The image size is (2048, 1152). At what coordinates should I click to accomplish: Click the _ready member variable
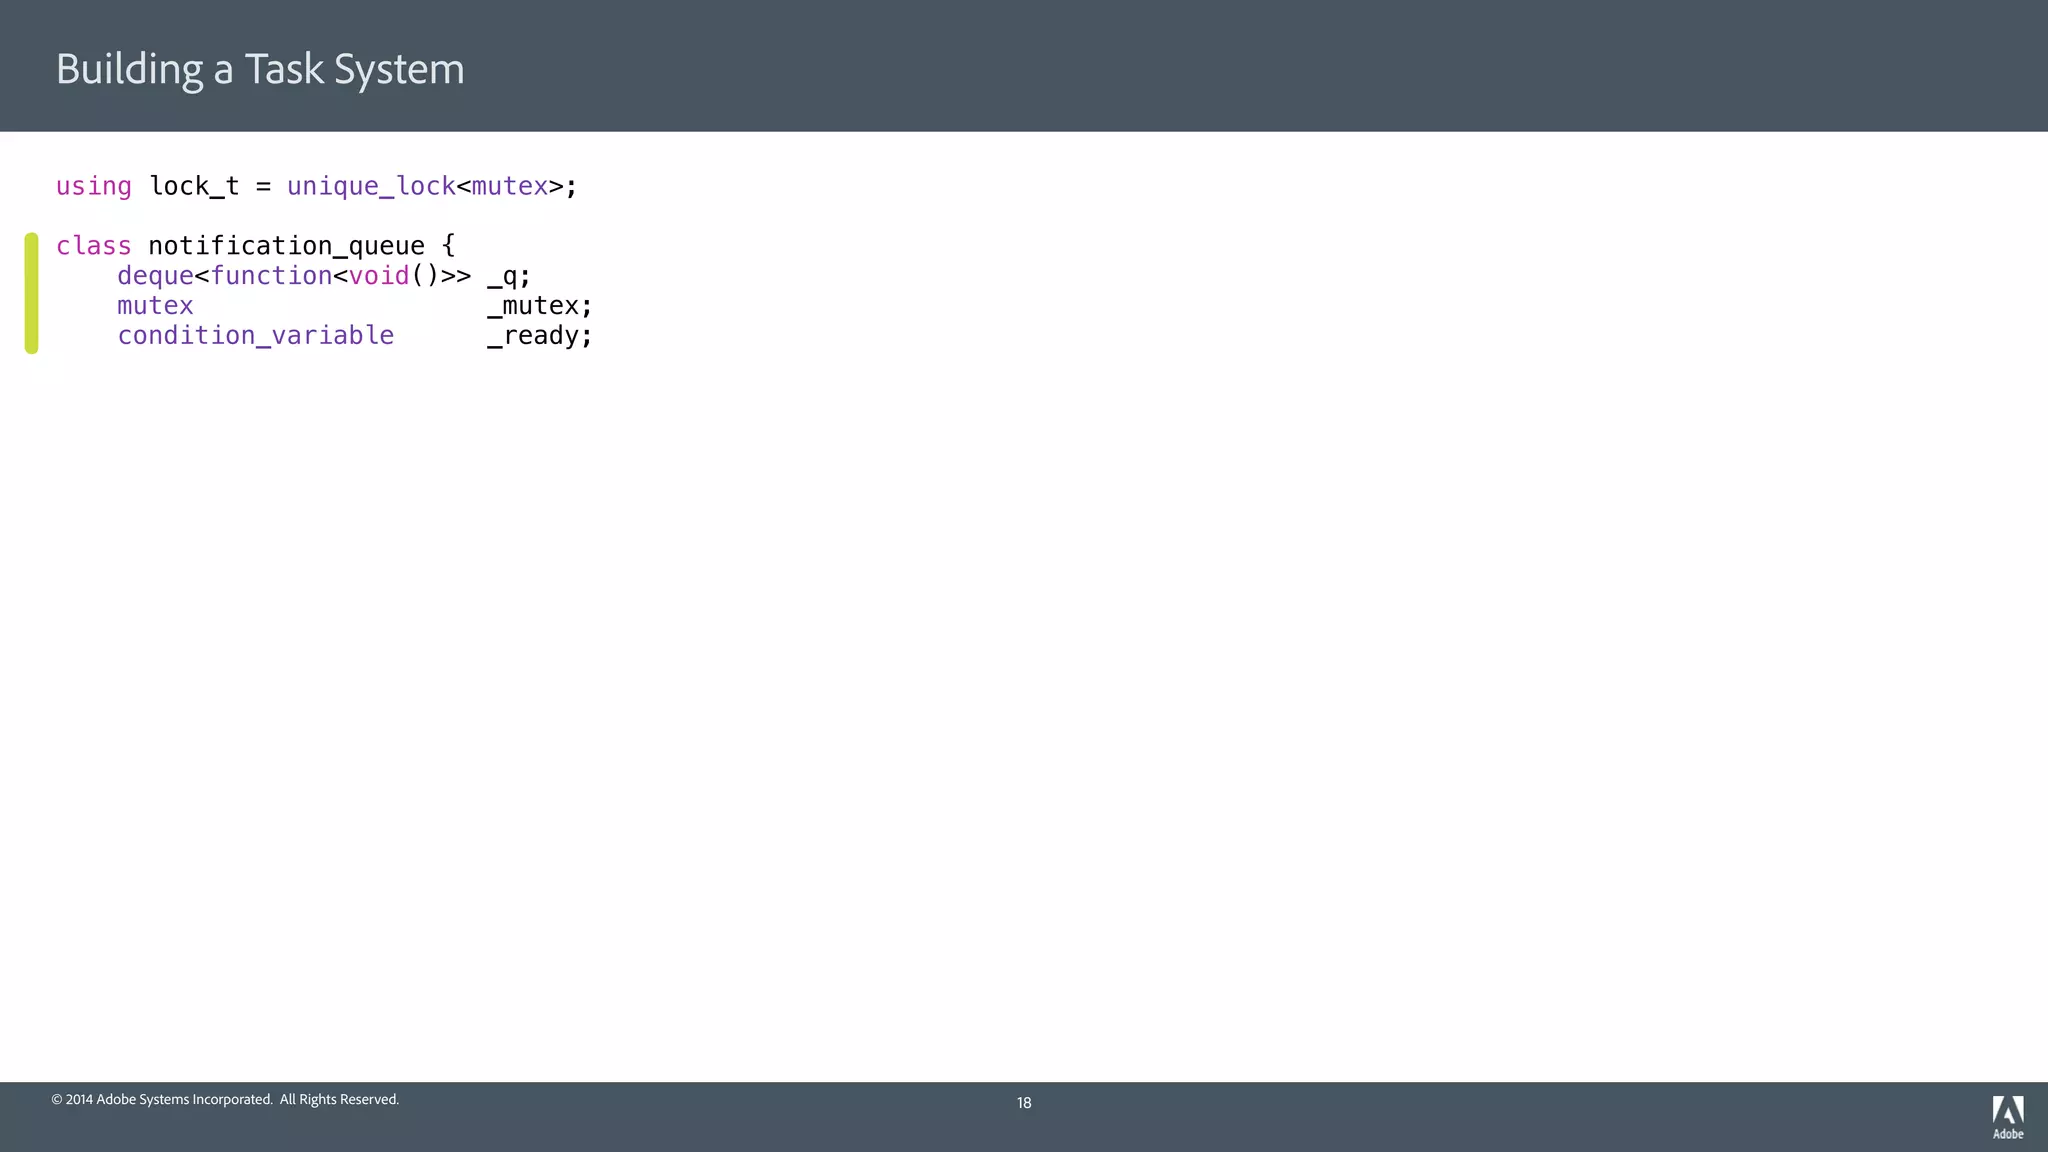pos(533,336)
